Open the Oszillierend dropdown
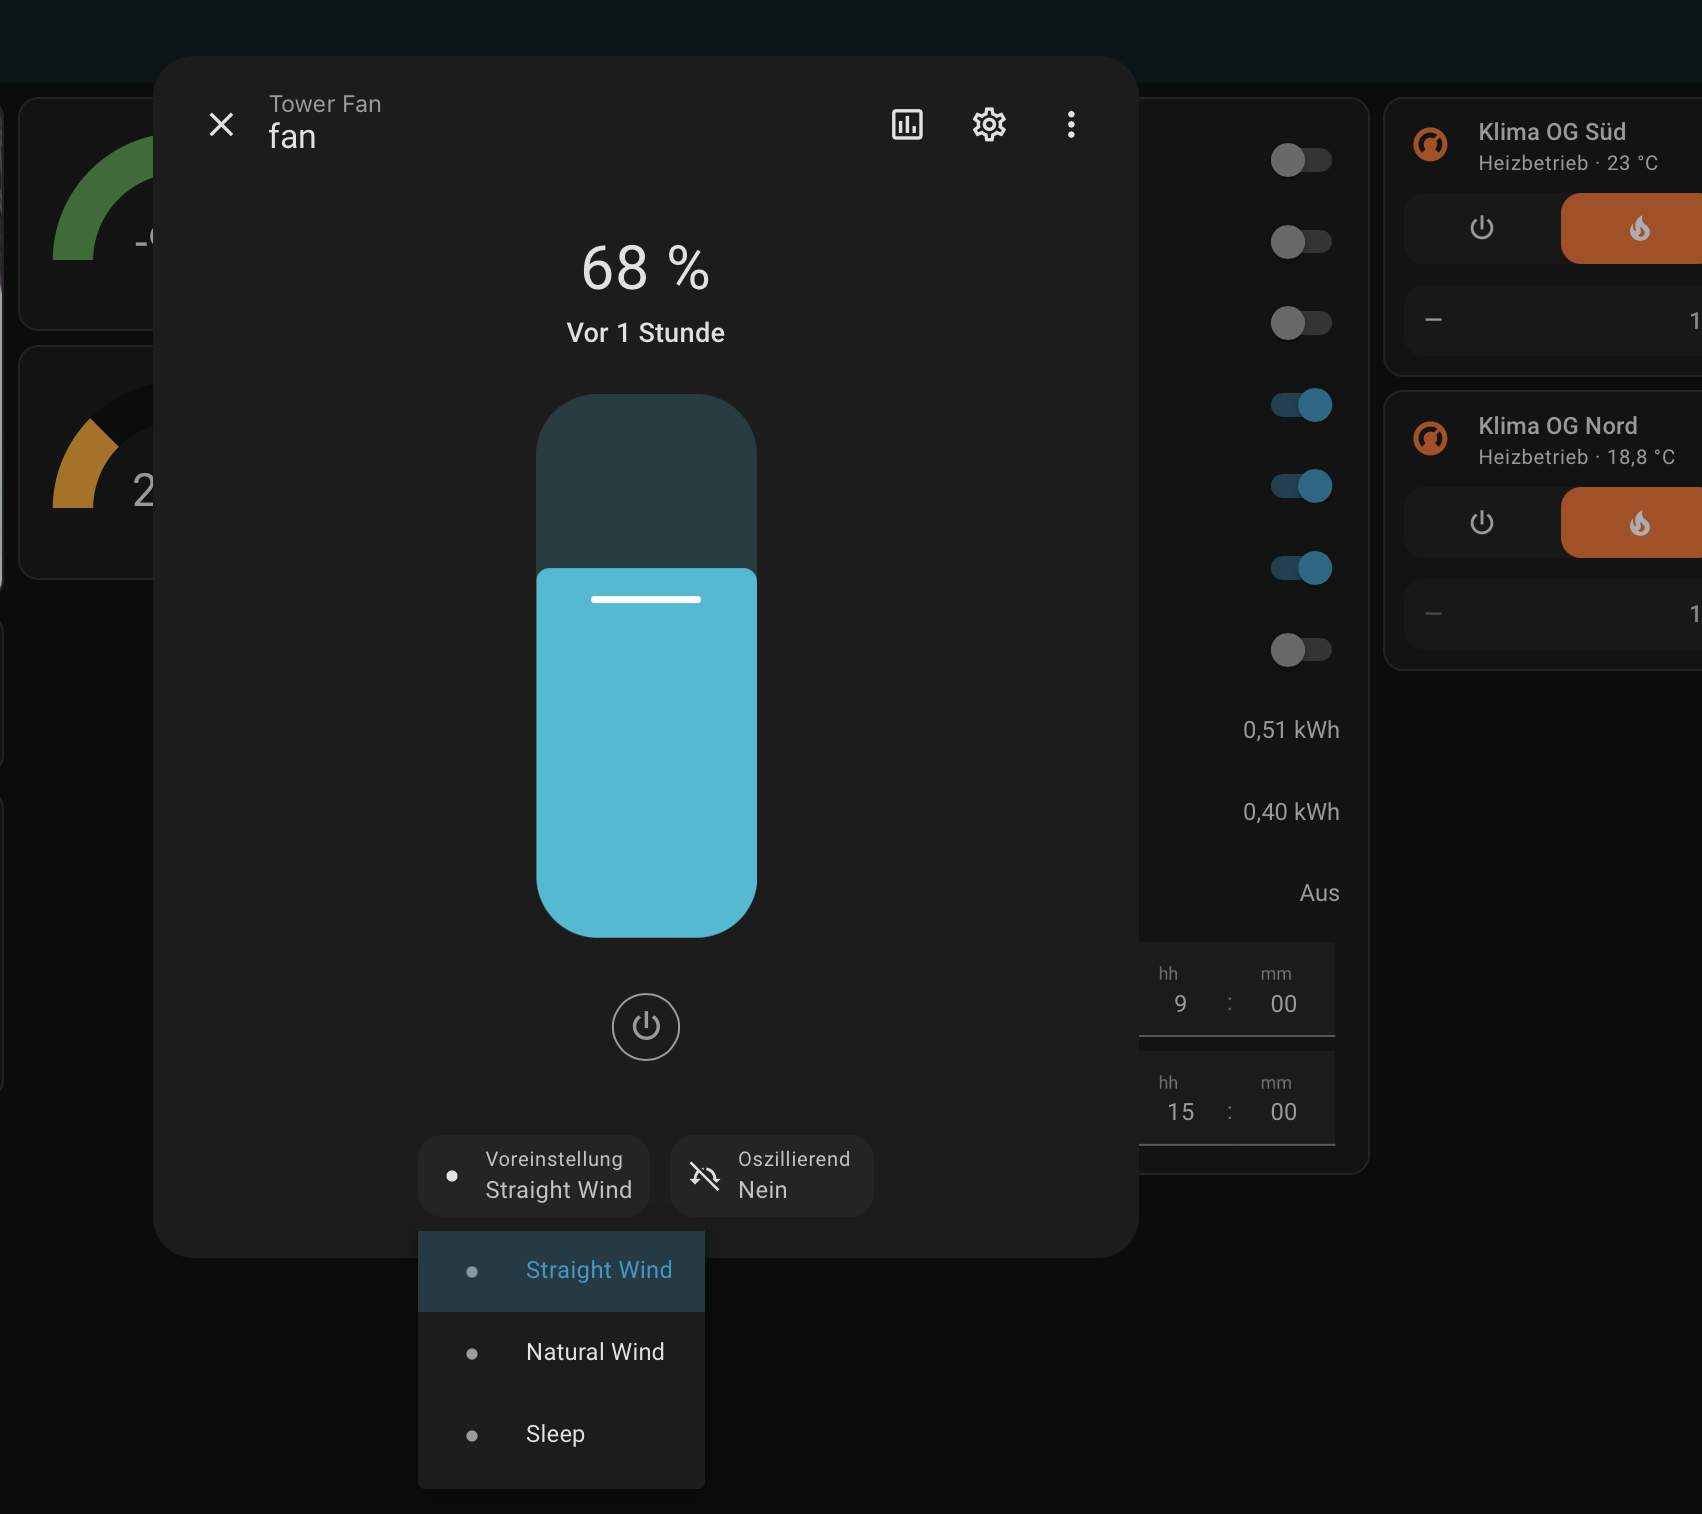 (x=771, y=1175)
